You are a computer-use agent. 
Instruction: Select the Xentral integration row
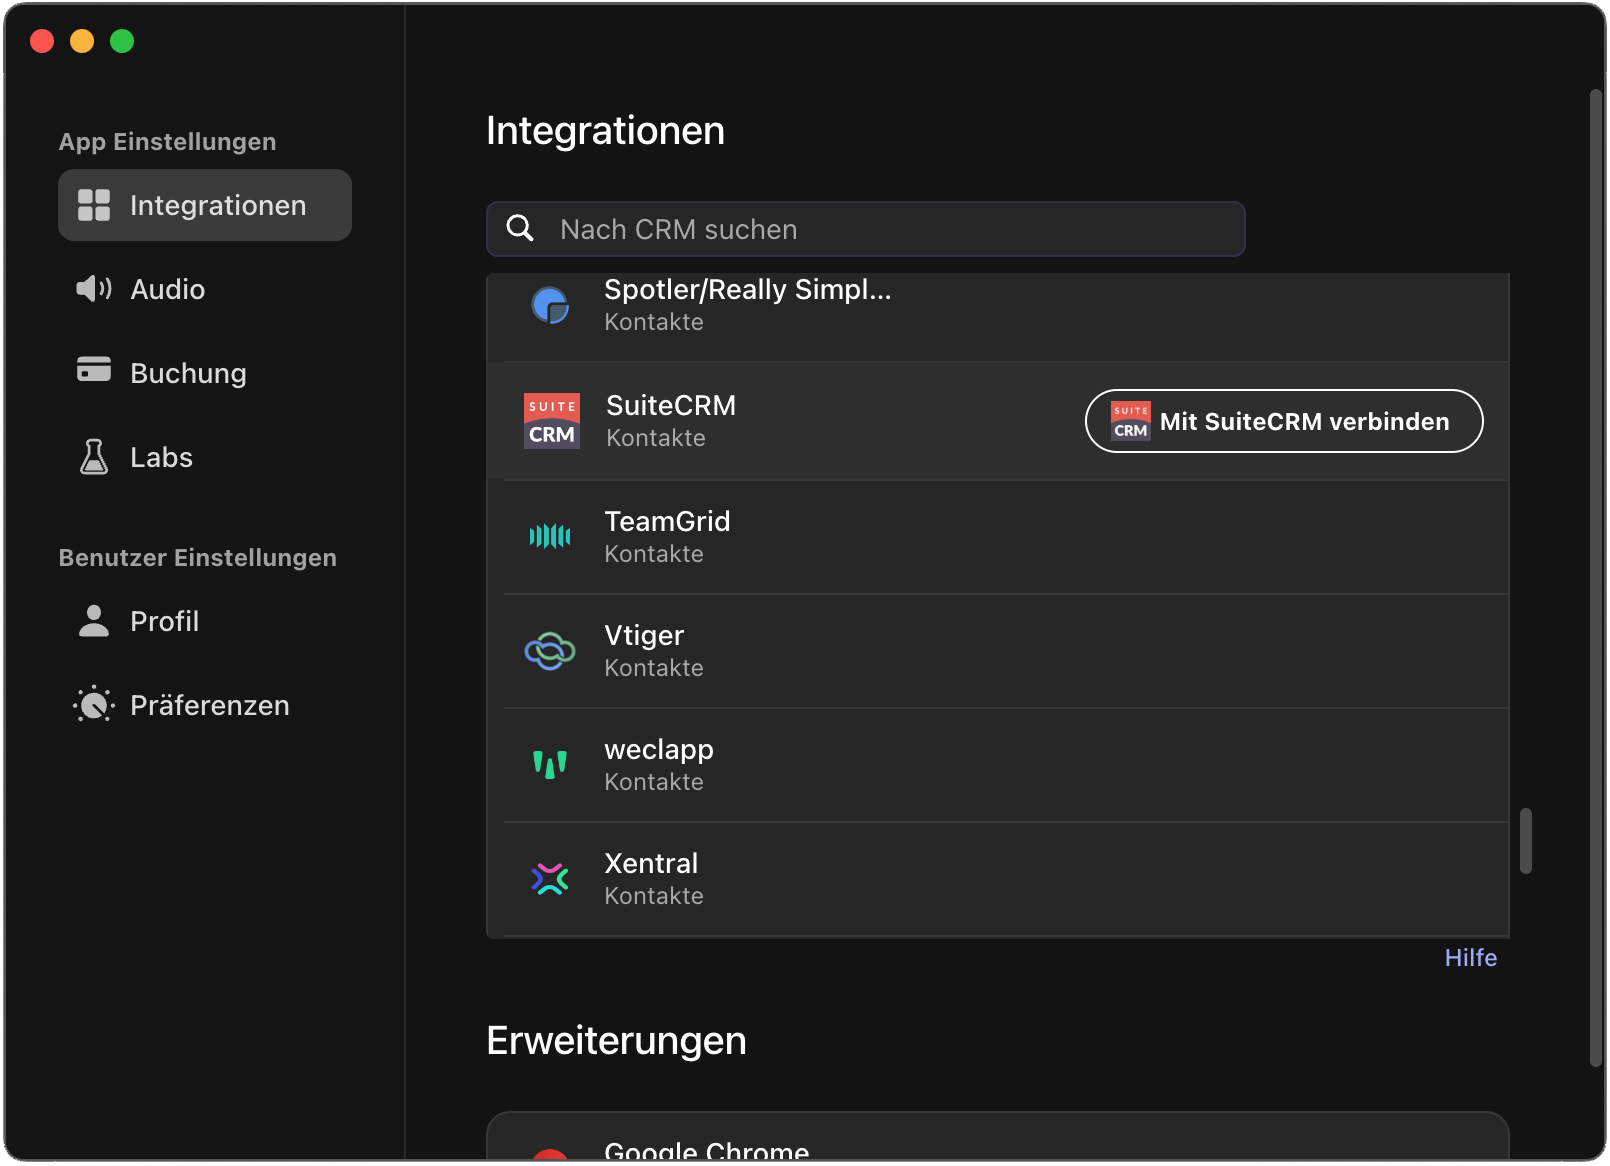(x=1000, y=879)
